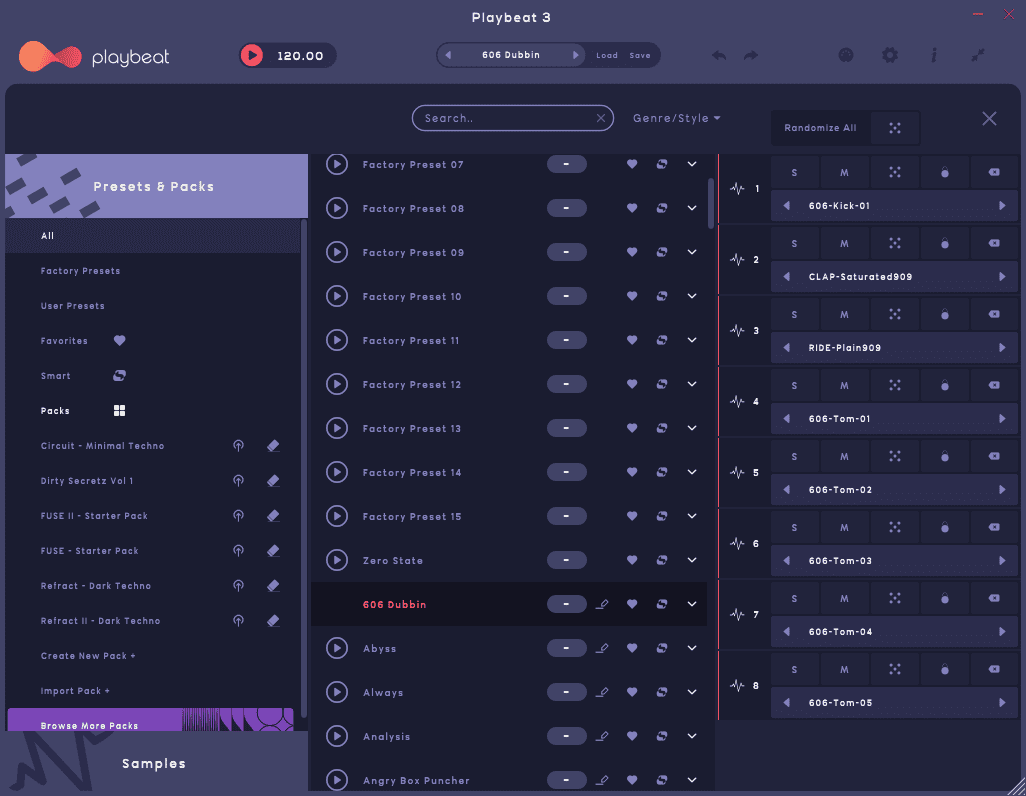Open the color theme palette icon
The image size is (1026, 796).
click(x=846, y=55)
